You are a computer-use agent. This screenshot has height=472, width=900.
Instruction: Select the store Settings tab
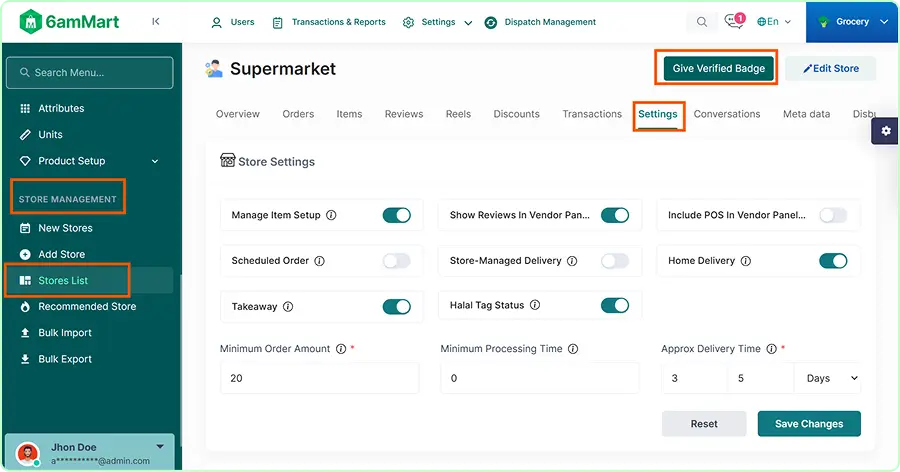point(658,114)
